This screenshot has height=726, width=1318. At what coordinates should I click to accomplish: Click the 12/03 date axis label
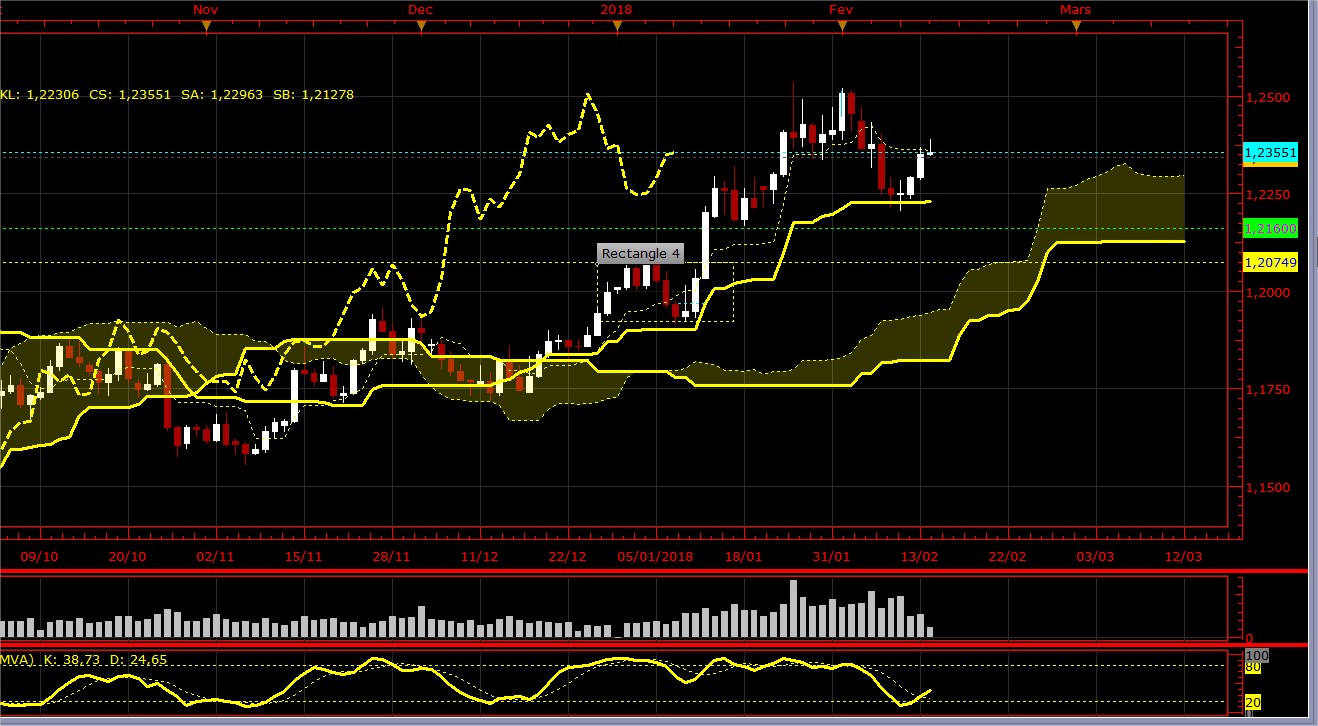(x=1183, y=556)
